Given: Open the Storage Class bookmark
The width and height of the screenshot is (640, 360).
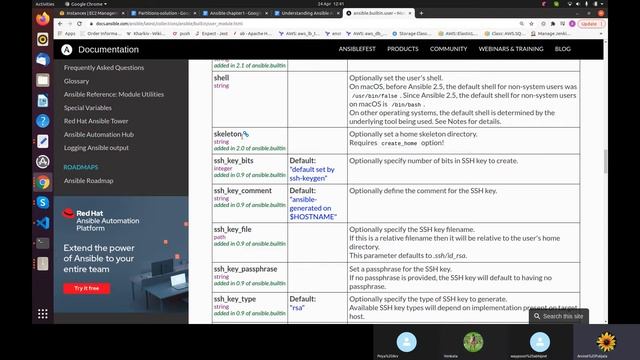Looking at the screenshot, I should coord(412,34).
